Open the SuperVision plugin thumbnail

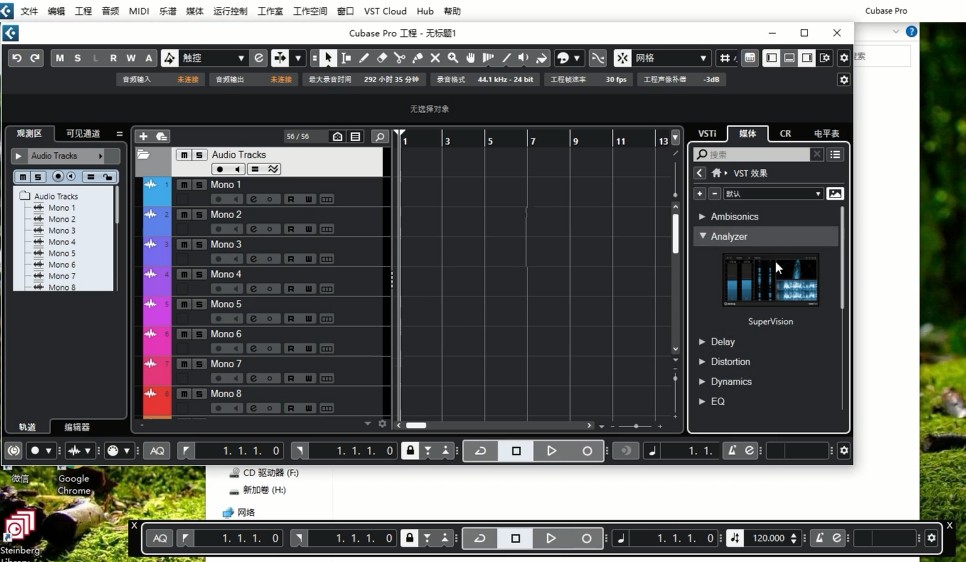[770, 280]
